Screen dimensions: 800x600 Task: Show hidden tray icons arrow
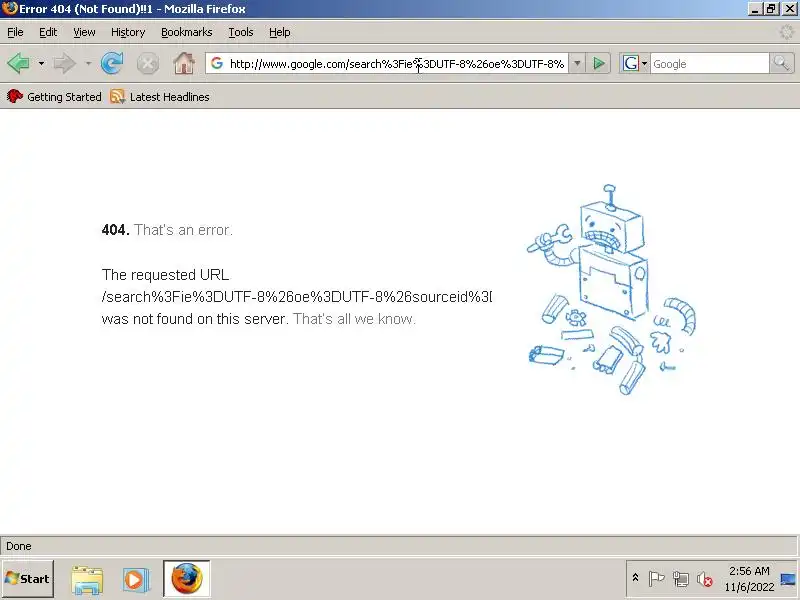636,578
